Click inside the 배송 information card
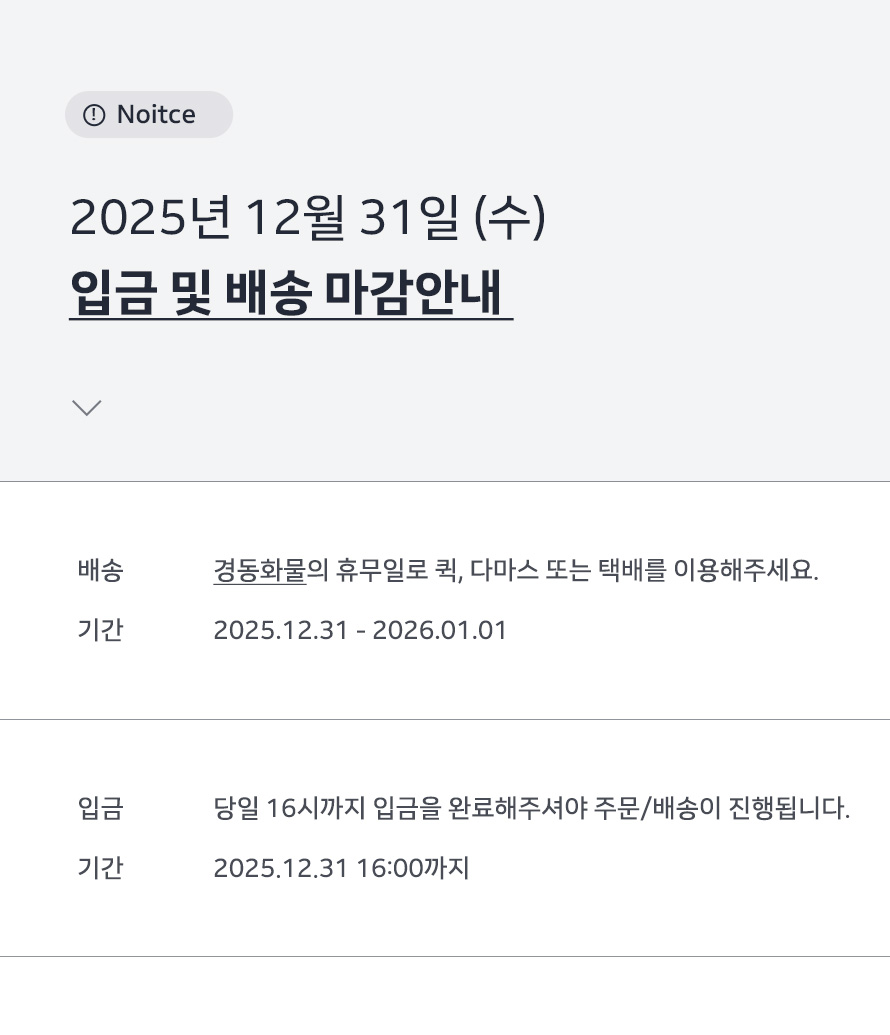 pyautogui.click(x=445, y=600)
